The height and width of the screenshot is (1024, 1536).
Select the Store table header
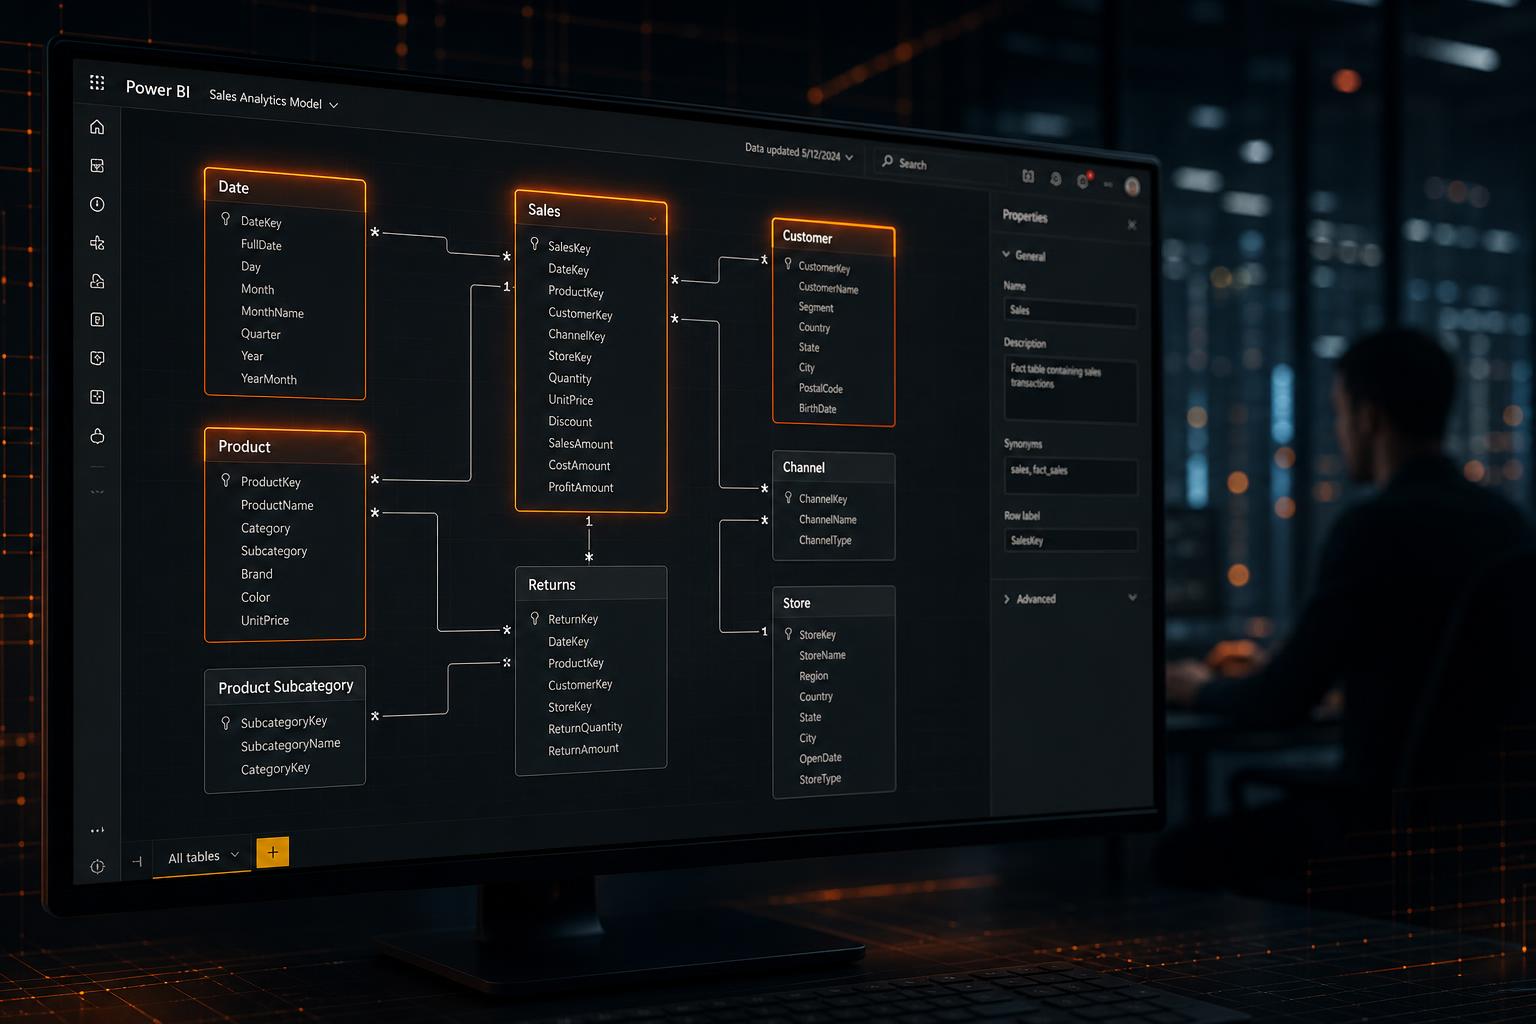click(834, 603)
